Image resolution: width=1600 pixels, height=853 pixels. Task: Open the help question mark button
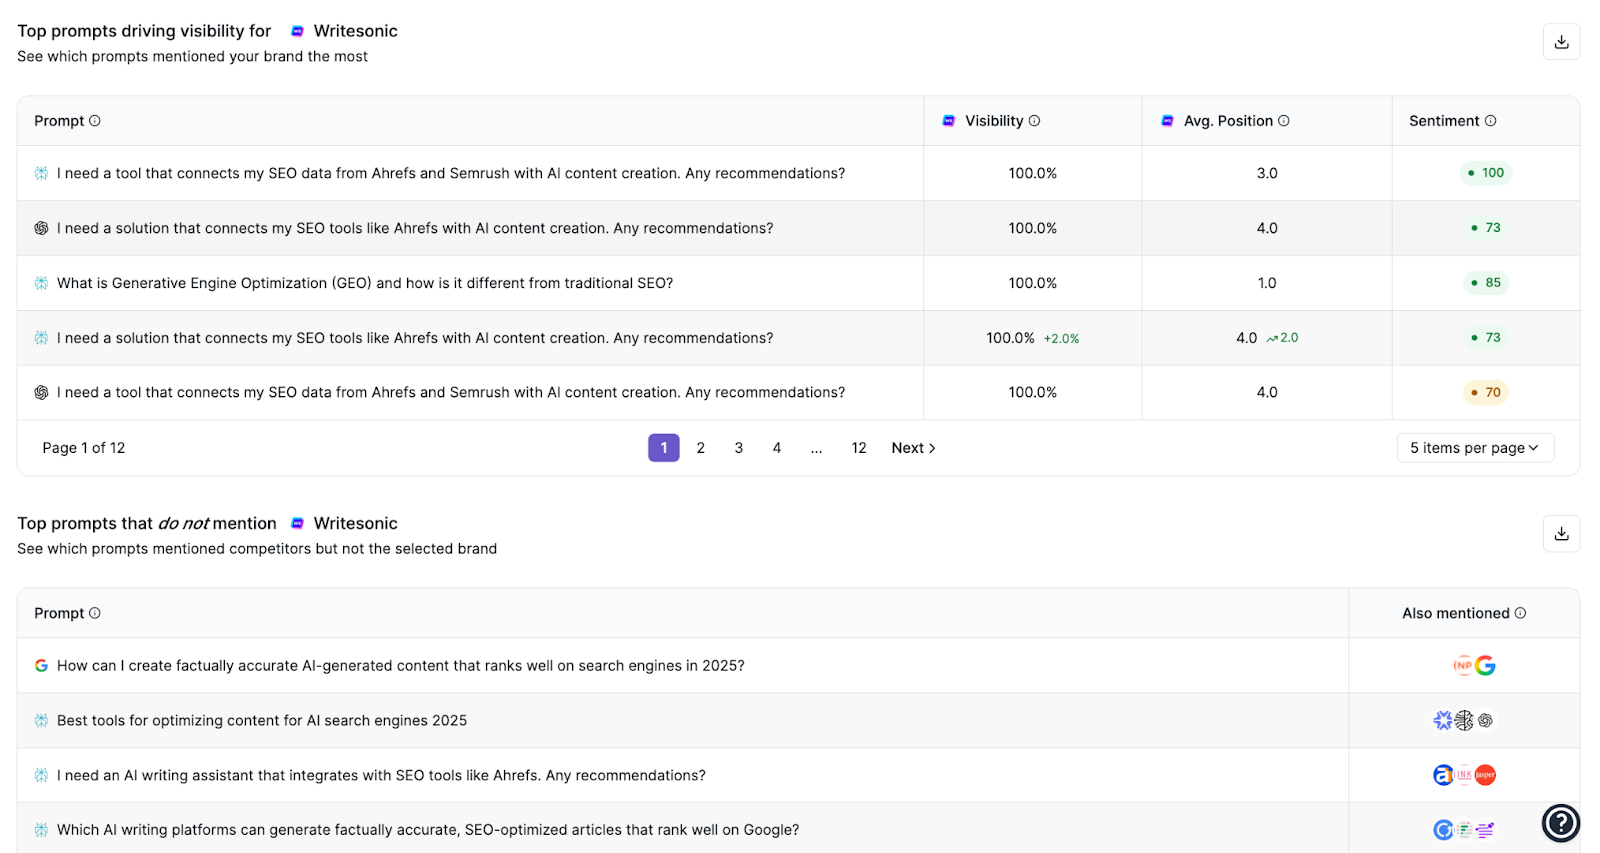point(1561,823)
